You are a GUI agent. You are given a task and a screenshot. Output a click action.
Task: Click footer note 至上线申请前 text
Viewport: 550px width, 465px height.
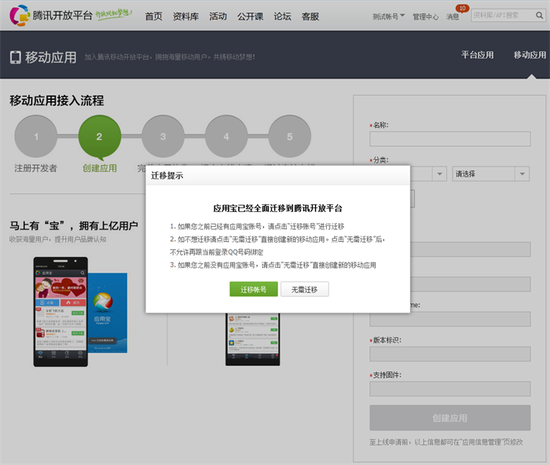pos(446,442)
